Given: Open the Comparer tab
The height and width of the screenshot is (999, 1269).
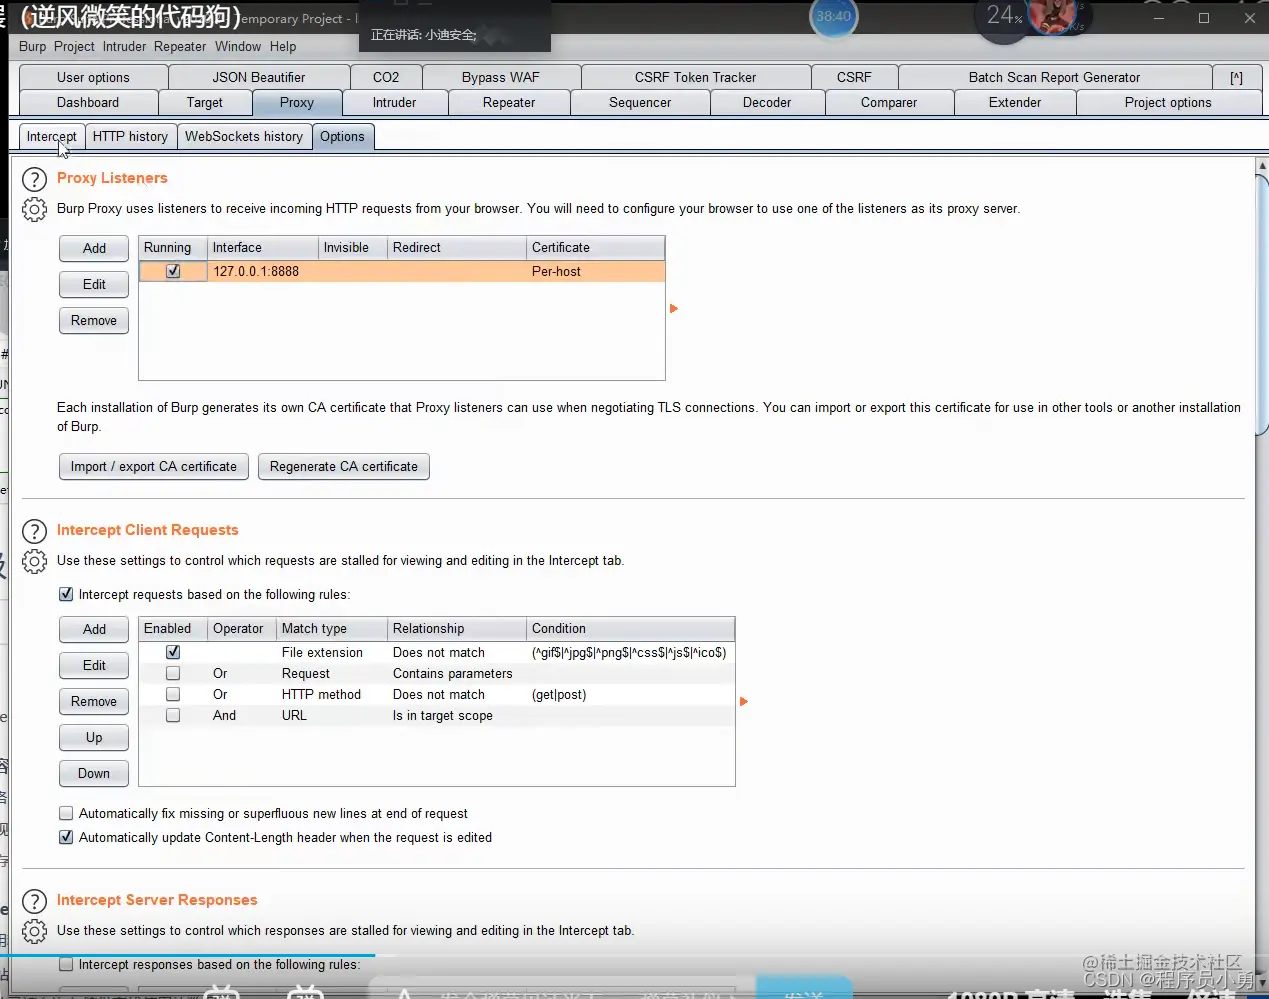Looking at the screenshot, I should [x=889, y=102].
